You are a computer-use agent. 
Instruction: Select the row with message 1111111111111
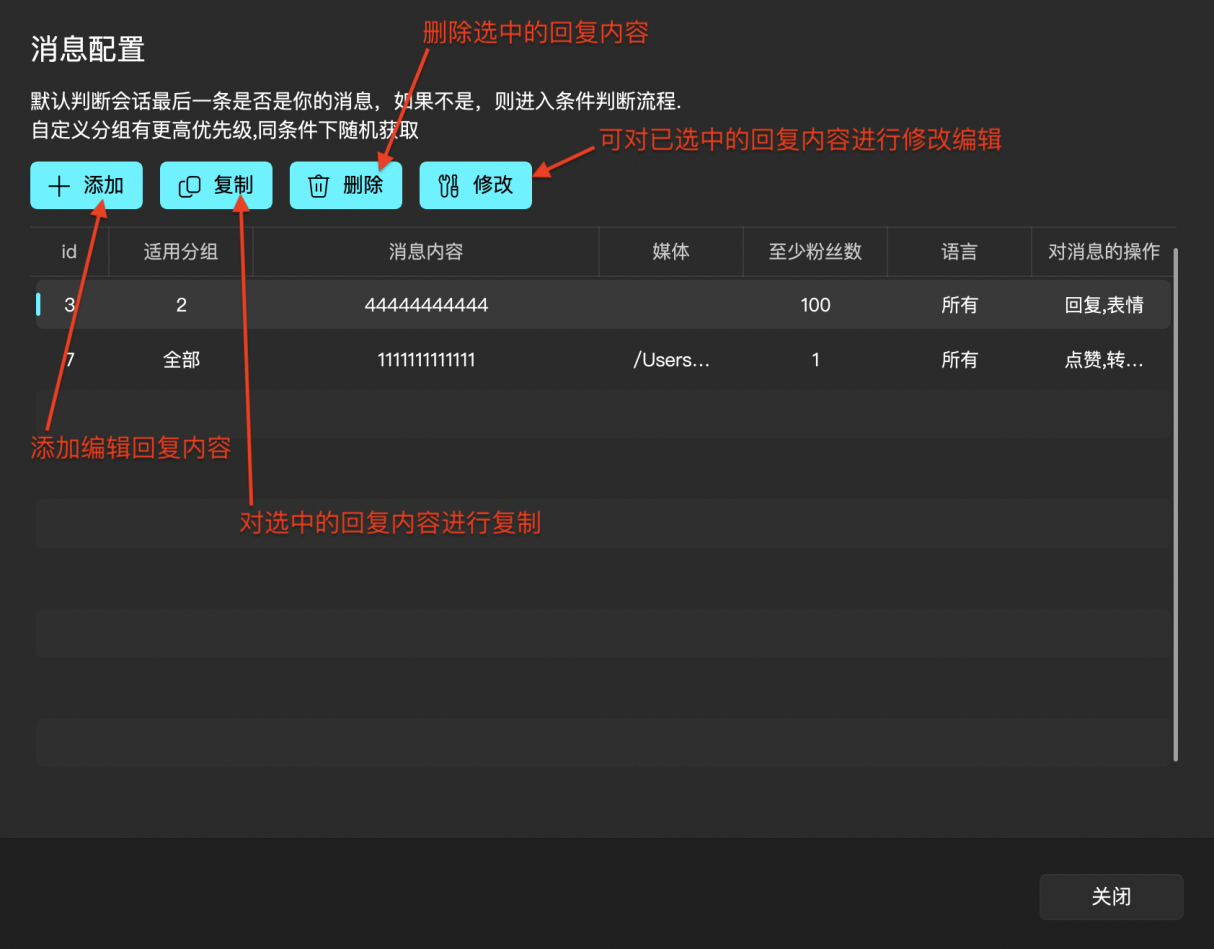click(x=426, y=360)
